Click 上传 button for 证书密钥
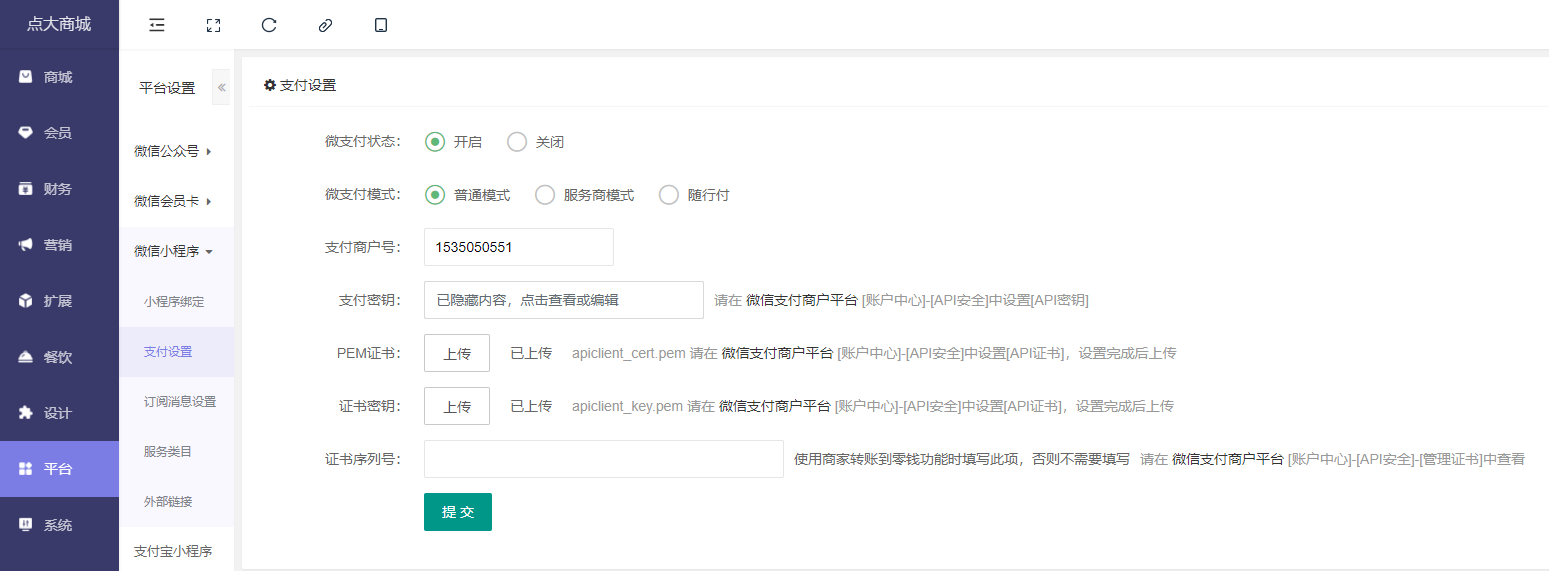1549x571 pixels. (x=457, y=406)
